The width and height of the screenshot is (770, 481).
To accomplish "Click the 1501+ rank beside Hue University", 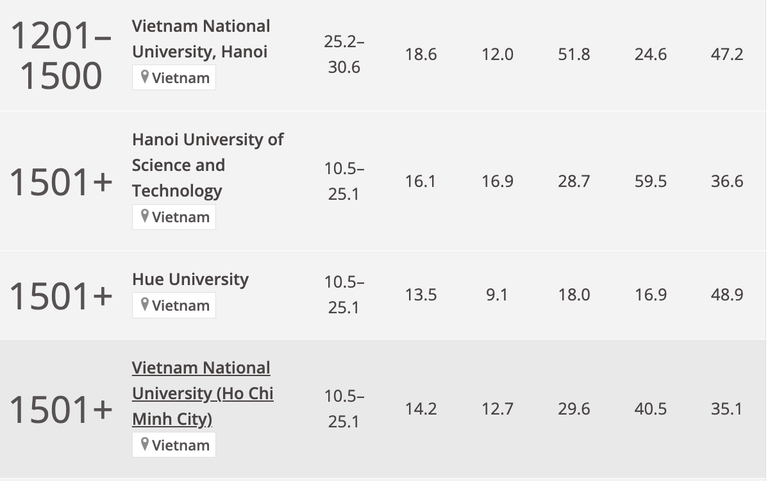I will click(61, 295).
